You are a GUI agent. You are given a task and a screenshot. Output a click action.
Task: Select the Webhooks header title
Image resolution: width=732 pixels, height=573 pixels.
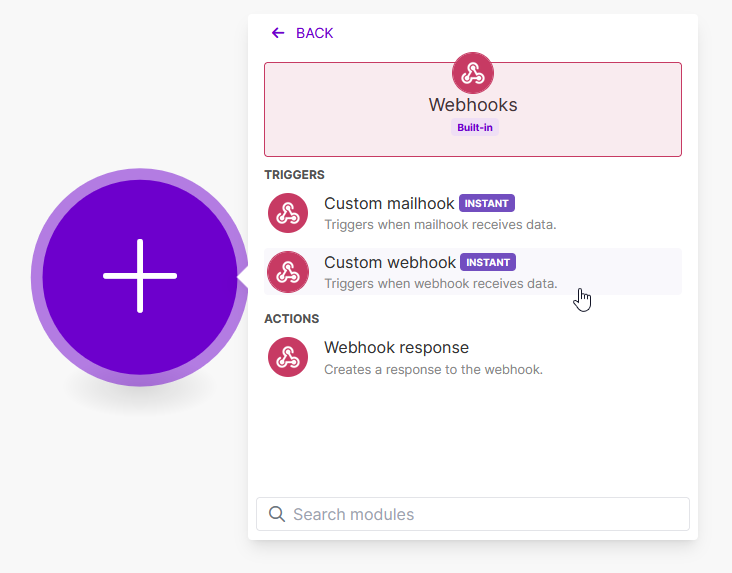point(473,105)
